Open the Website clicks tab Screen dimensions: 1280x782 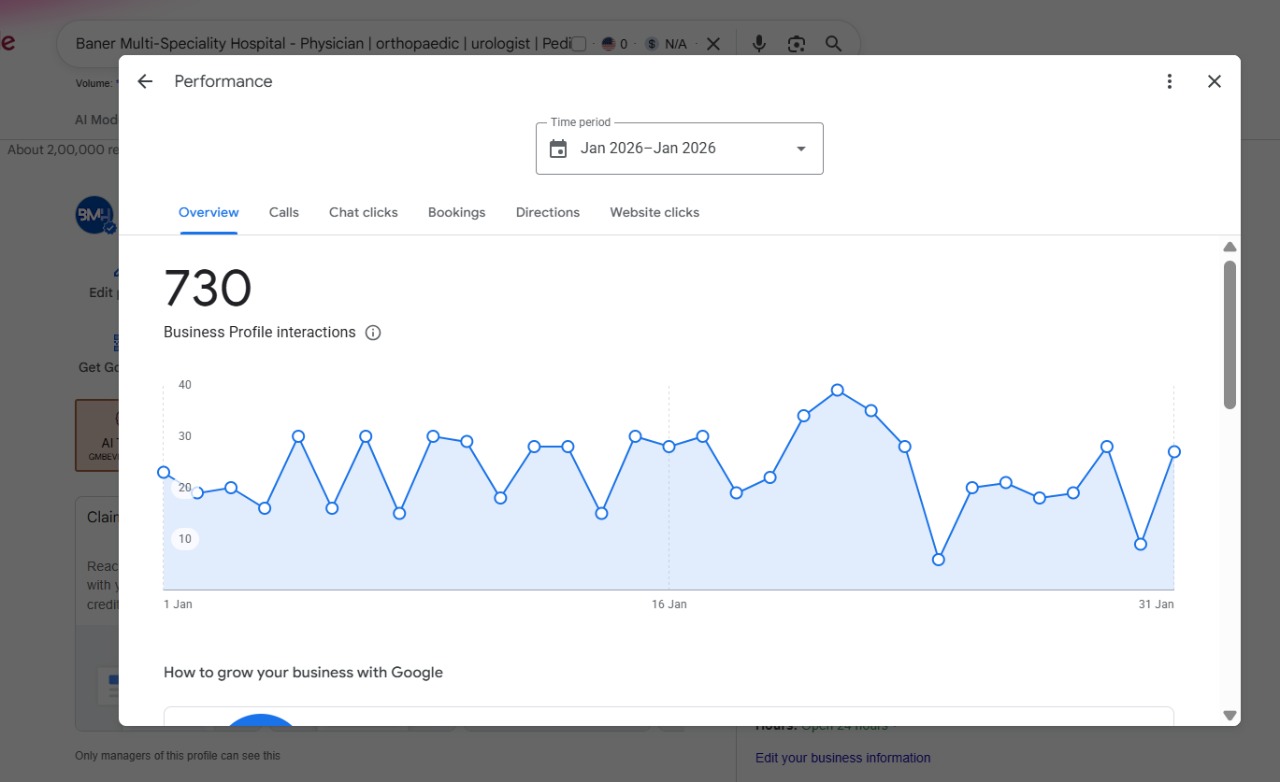coord(655,212)
